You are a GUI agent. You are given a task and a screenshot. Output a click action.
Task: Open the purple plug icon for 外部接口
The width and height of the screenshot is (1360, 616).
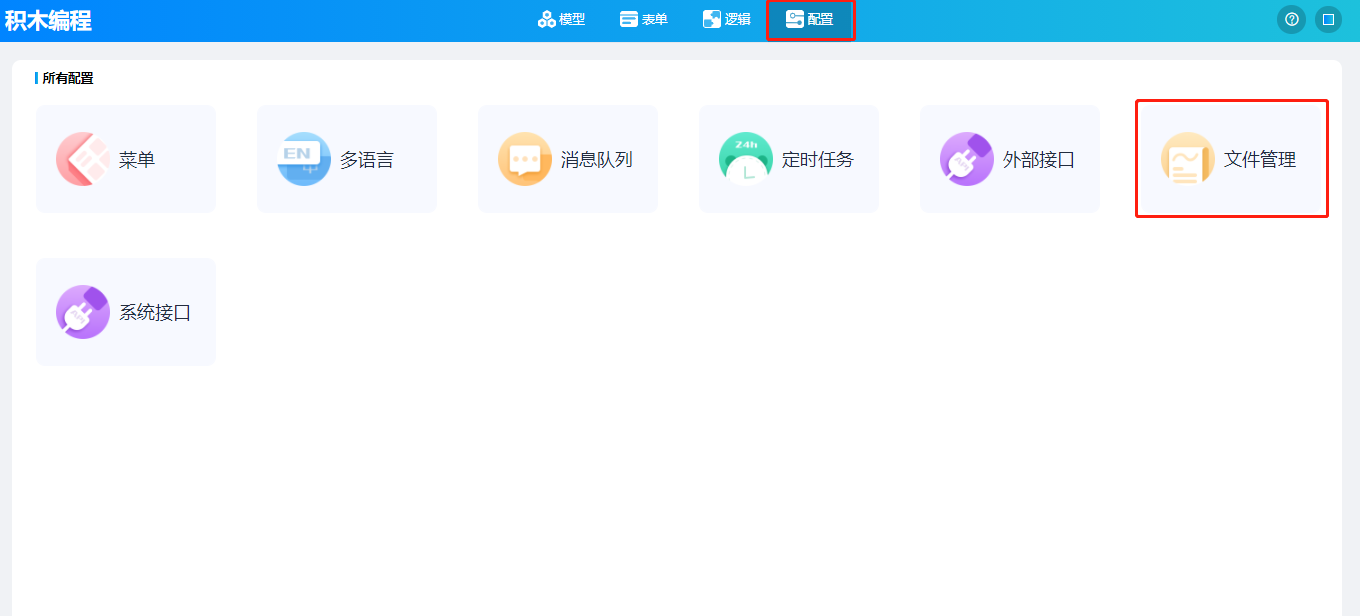point(967,159)
